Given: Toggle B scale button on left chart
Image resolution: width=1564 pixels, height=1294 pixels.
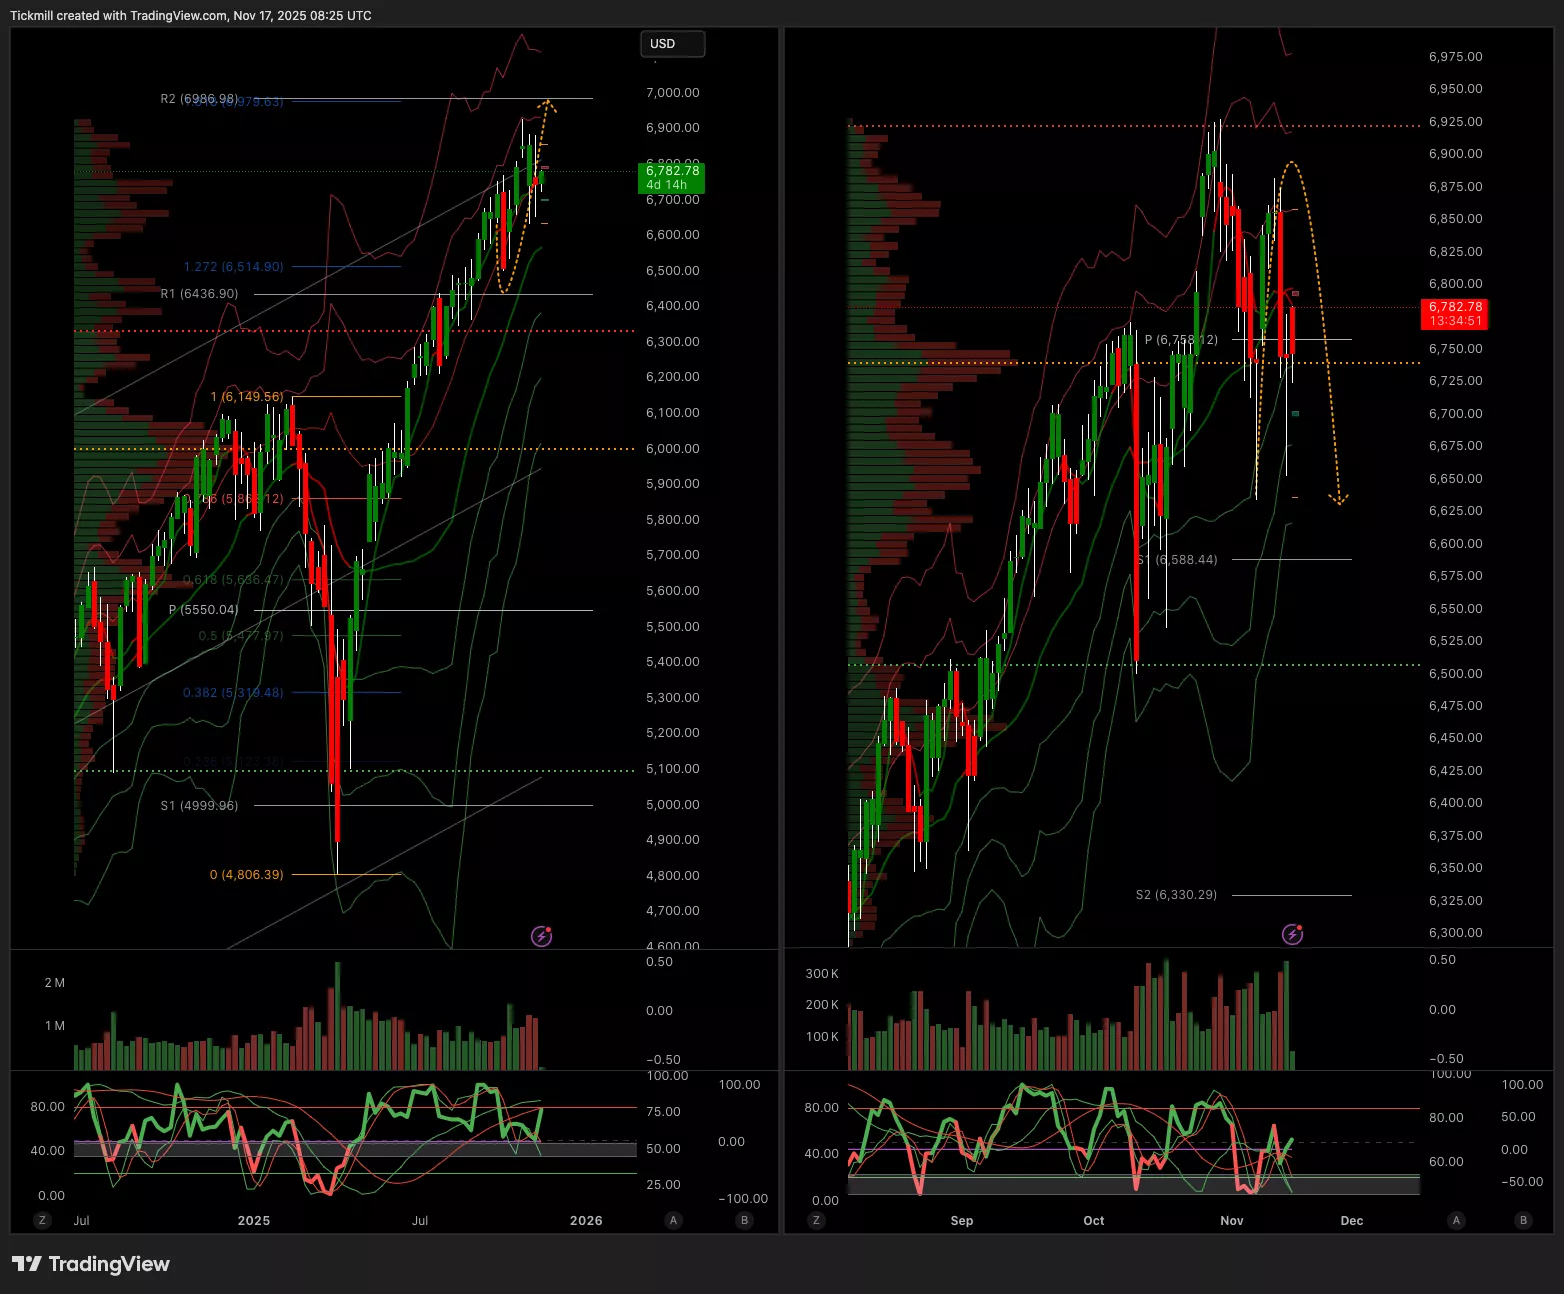Looking at the screenshot, I should 744,1220.
